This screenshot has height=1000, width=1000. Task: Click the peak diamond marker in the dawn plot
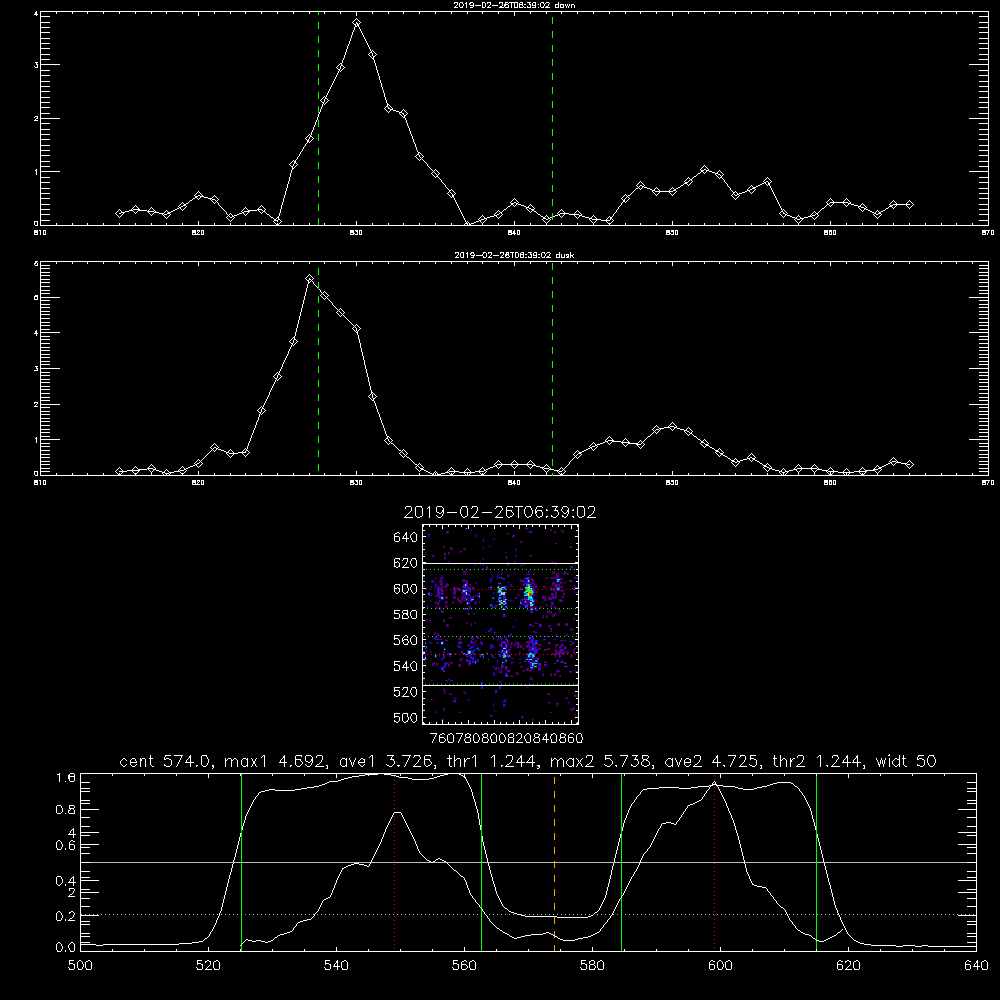[357, 22]
